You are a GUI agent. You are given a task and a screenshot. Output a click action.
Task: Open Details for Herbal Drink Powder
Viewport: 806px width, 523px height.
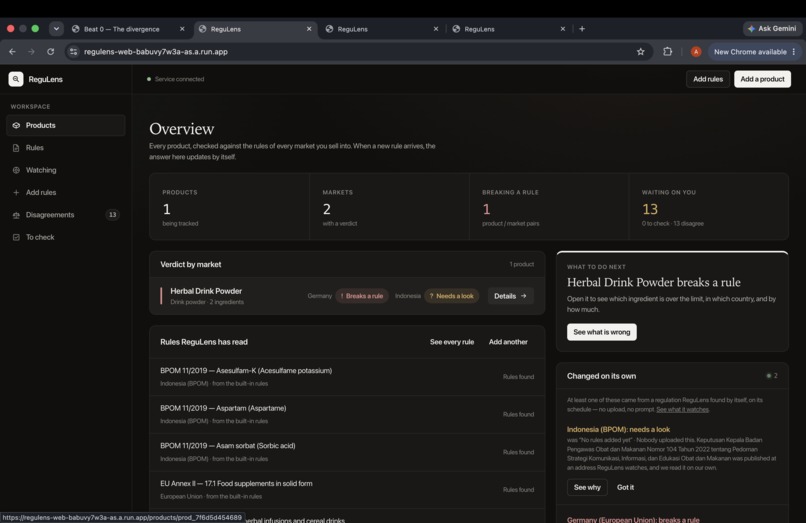510,296
